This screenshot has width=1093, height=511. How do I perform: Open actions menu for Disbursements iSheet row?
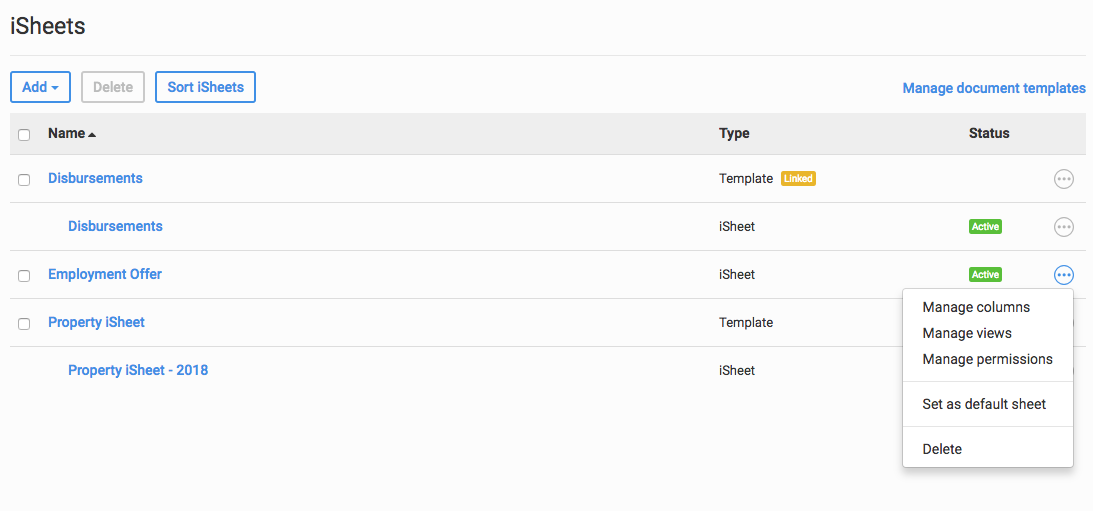coord(1064,227)
